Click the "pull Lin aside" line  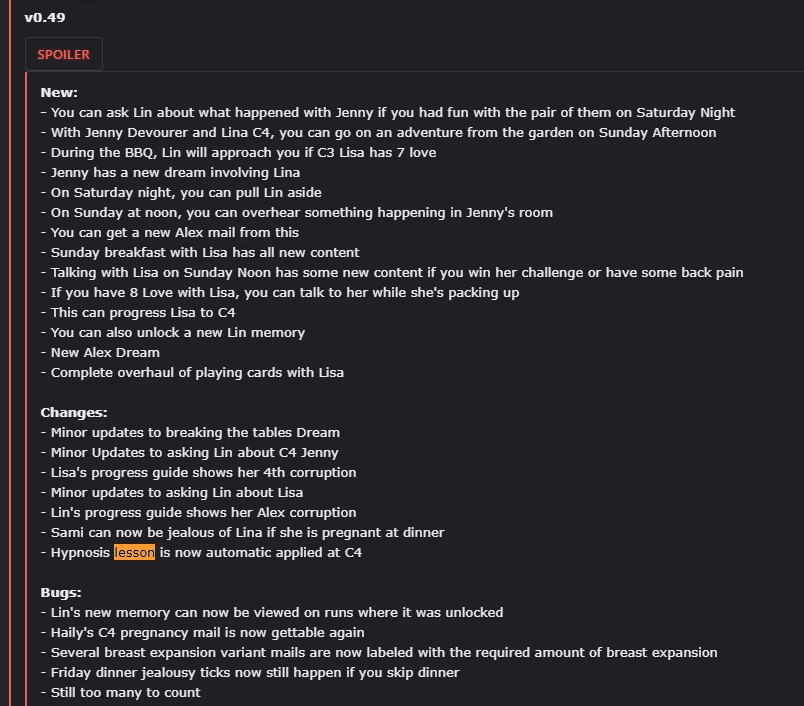[186, 192]
